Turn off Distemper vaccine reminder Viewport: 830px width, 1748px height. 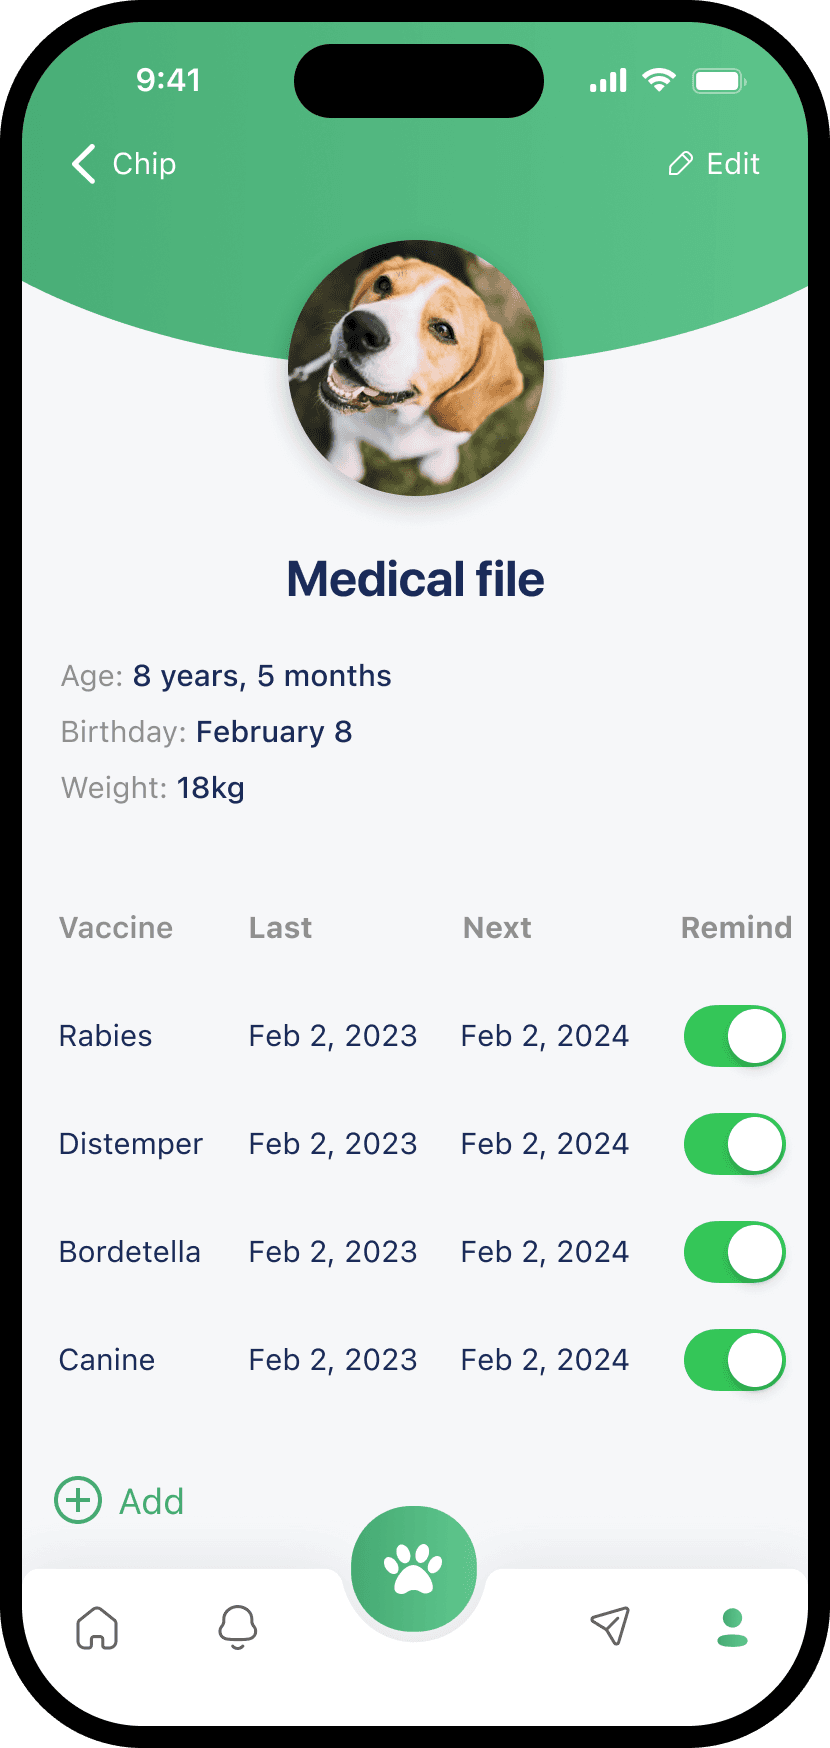click(x=735, y=1144)
